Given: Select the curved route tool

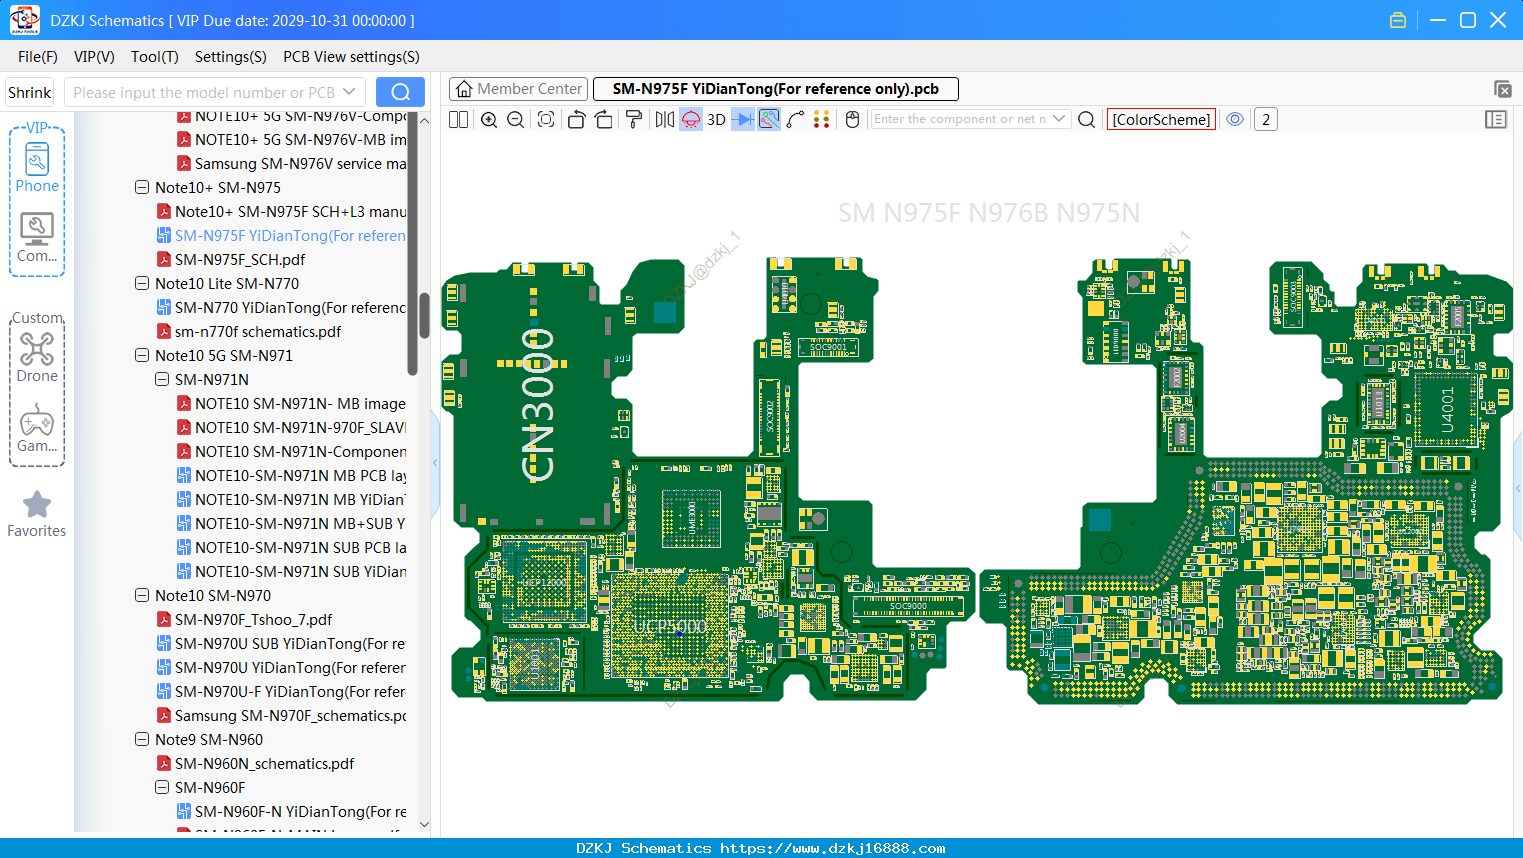Looking at the screenshot, I should tap(795, 119).
